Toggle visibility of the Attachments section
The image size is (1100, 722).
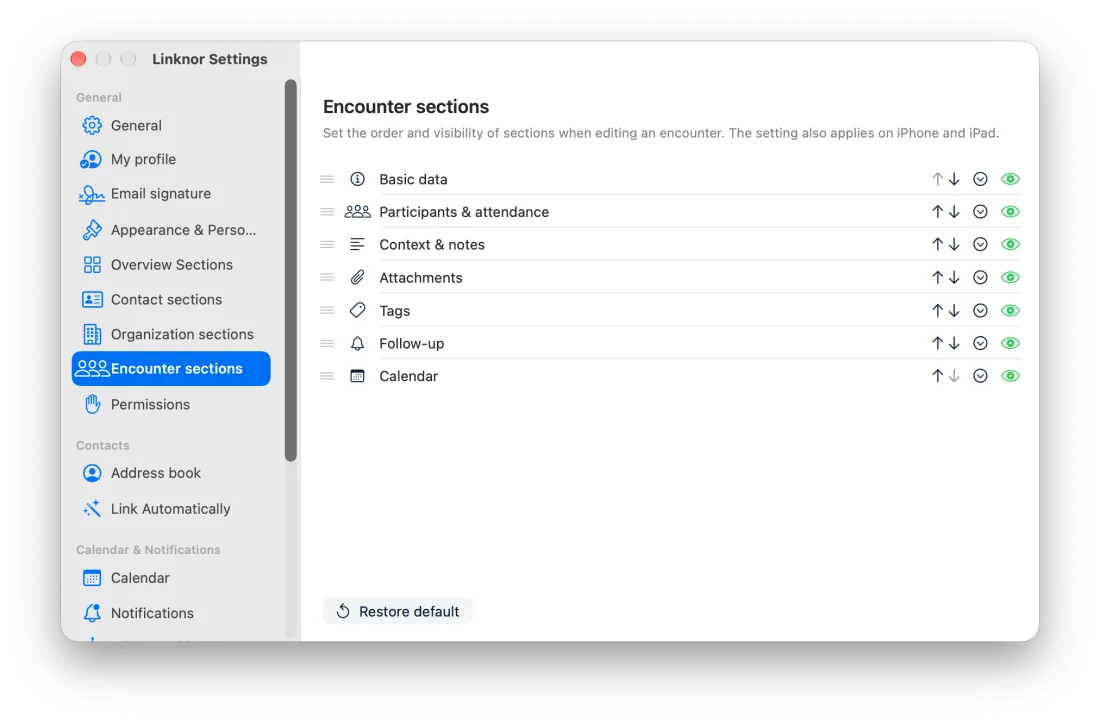(1010, 278)
